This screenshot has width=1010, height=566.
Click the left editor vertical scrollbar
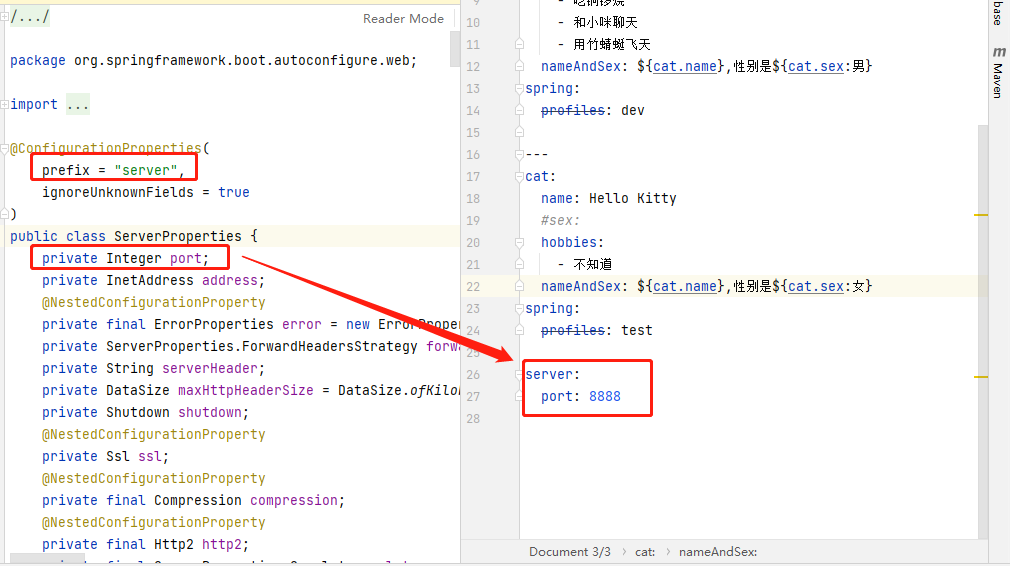click(455, 48)
